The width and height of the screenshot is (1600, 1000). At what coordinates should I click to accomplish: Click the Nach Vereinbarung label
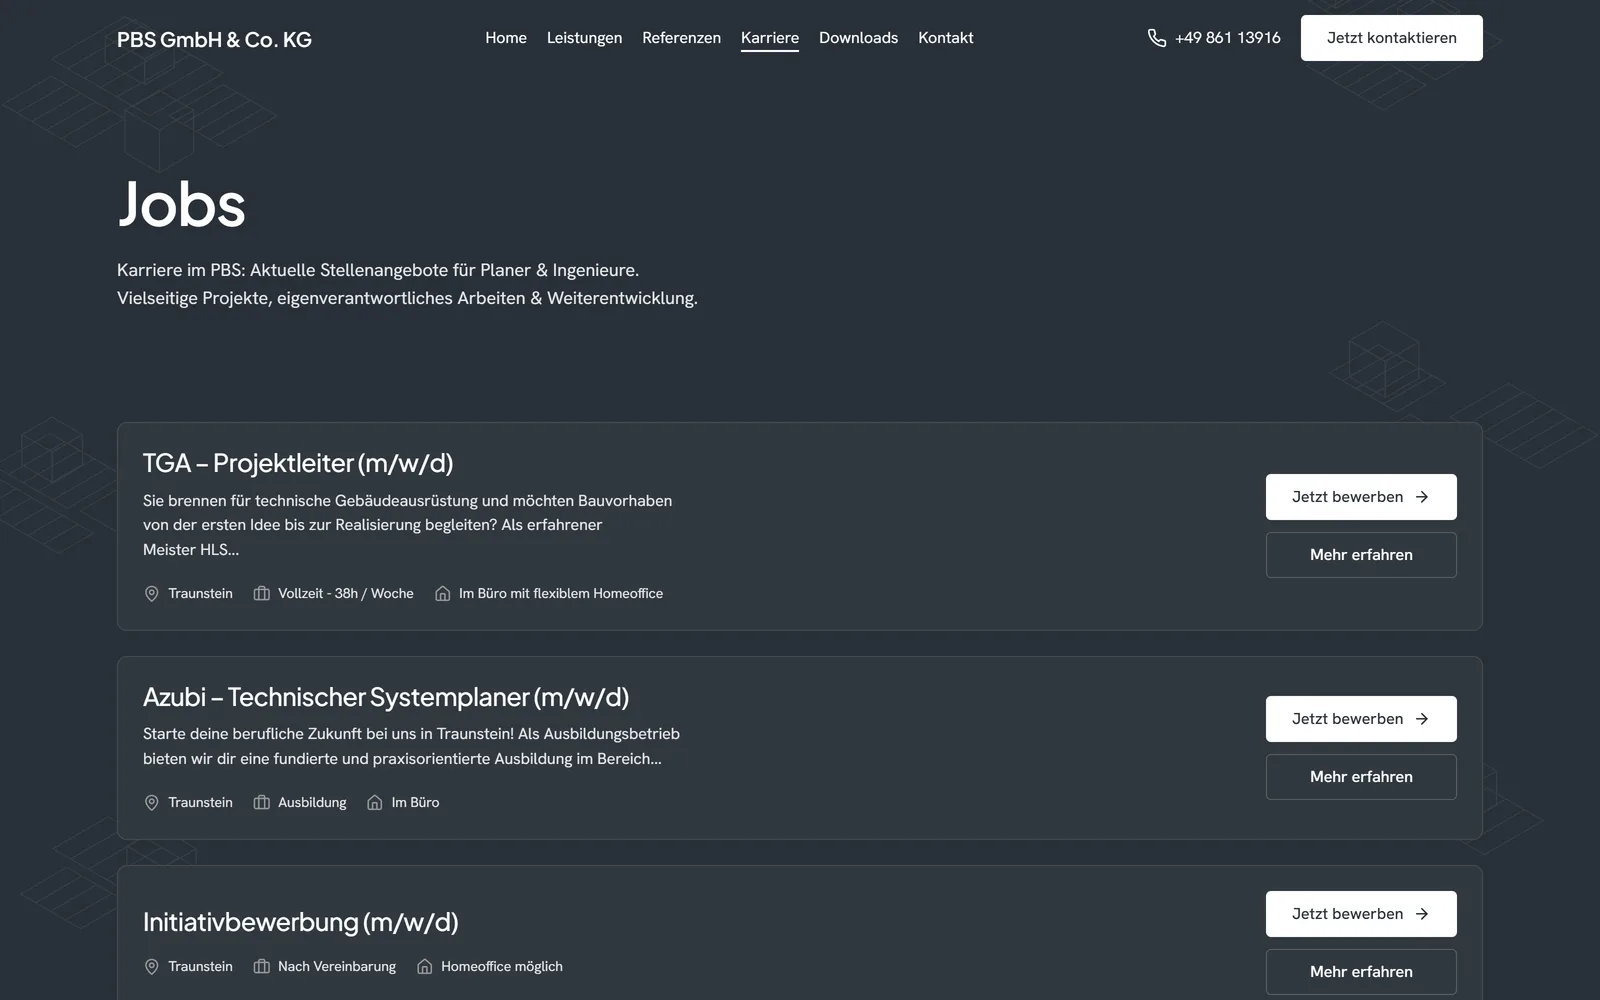[337, 967]
